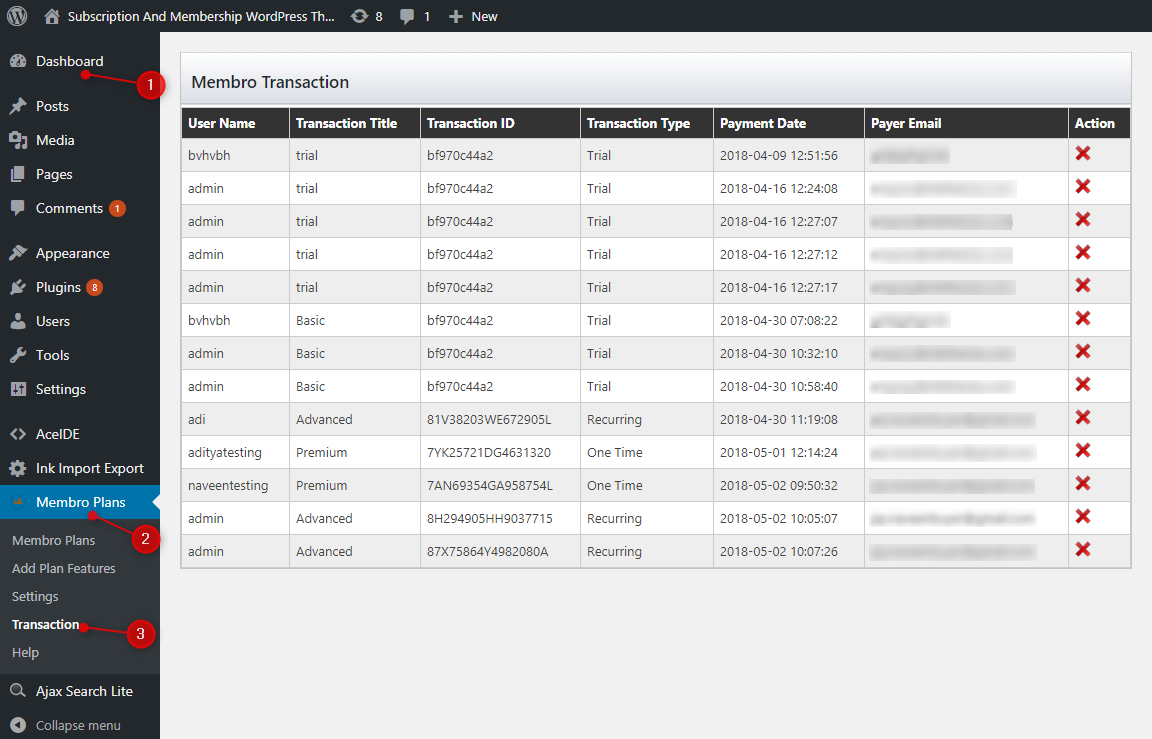Click Collapse menu label
Viewport: 1152px width, 739px height.
pyautogui.click(x=79, y=725)
